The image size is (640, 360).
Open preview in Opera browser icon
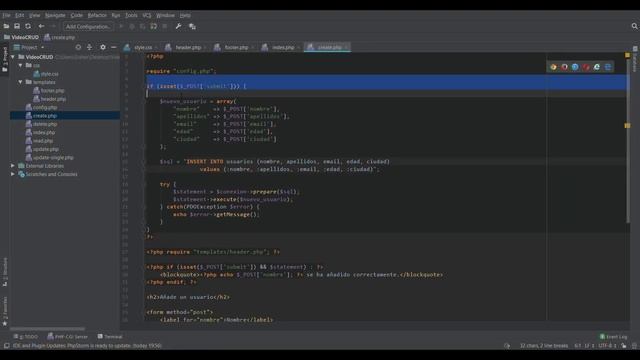(586, 67)
